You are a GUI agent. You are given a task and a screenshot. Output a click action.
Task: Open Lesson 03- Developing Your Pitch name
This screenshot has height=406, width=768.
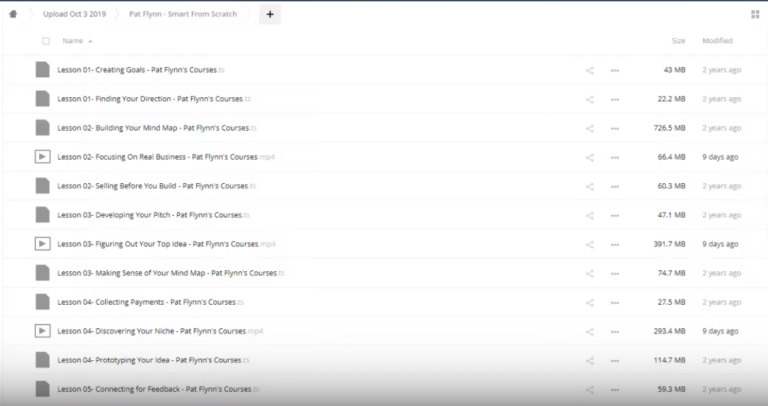tap(153, 215)
